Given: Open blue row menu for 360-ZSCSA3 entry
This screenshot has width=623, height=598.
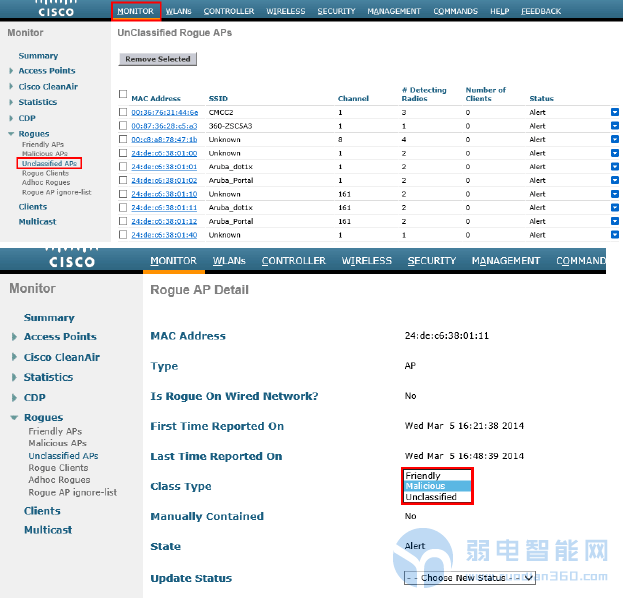Looking at the screenshot, I should tap(615, 127).
